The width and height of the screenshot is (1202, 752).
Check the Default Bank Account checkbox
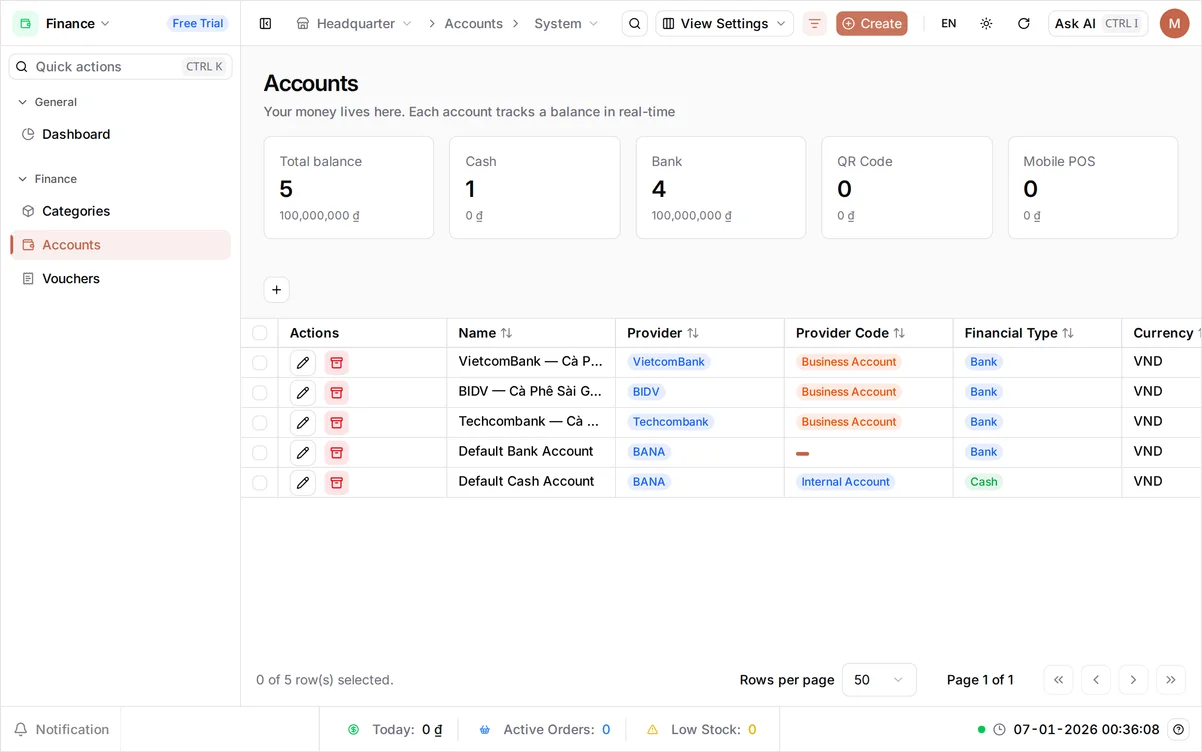tap(260, 452)
